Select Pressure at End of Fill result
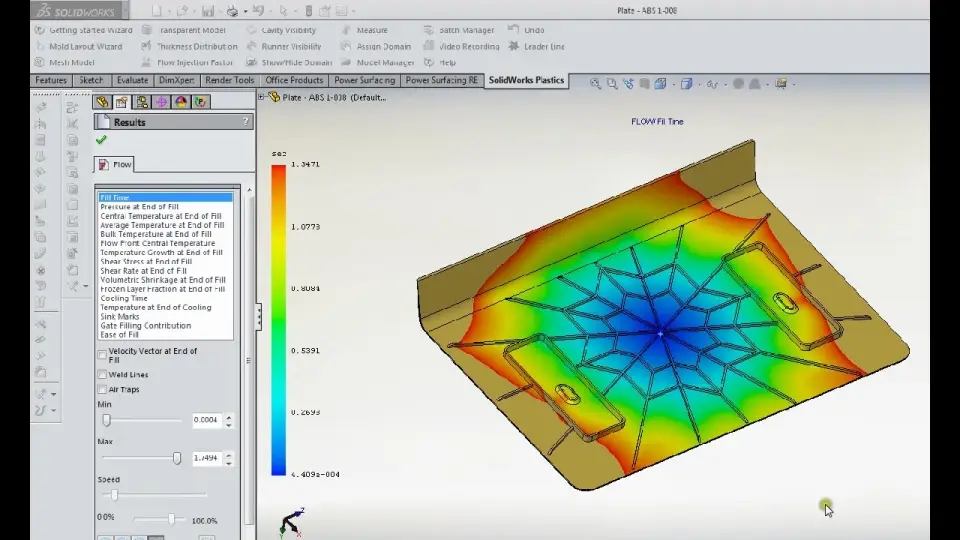Image resolution: width=960 pixels, height=540 pixels. point(139,207)
